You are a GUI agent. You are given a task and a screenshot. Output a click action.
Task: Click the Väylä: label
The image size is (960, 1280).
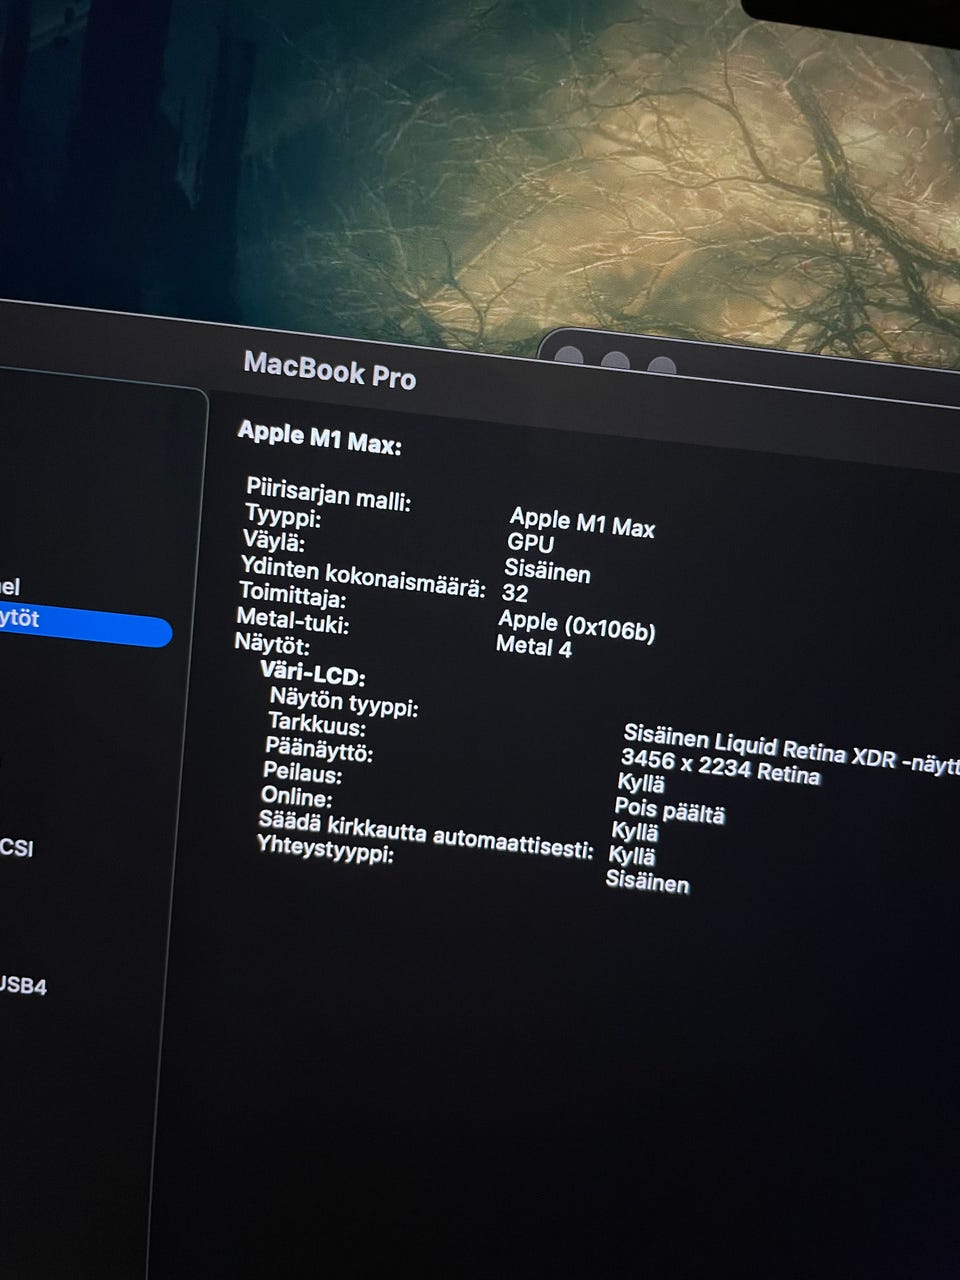[273, 541]
